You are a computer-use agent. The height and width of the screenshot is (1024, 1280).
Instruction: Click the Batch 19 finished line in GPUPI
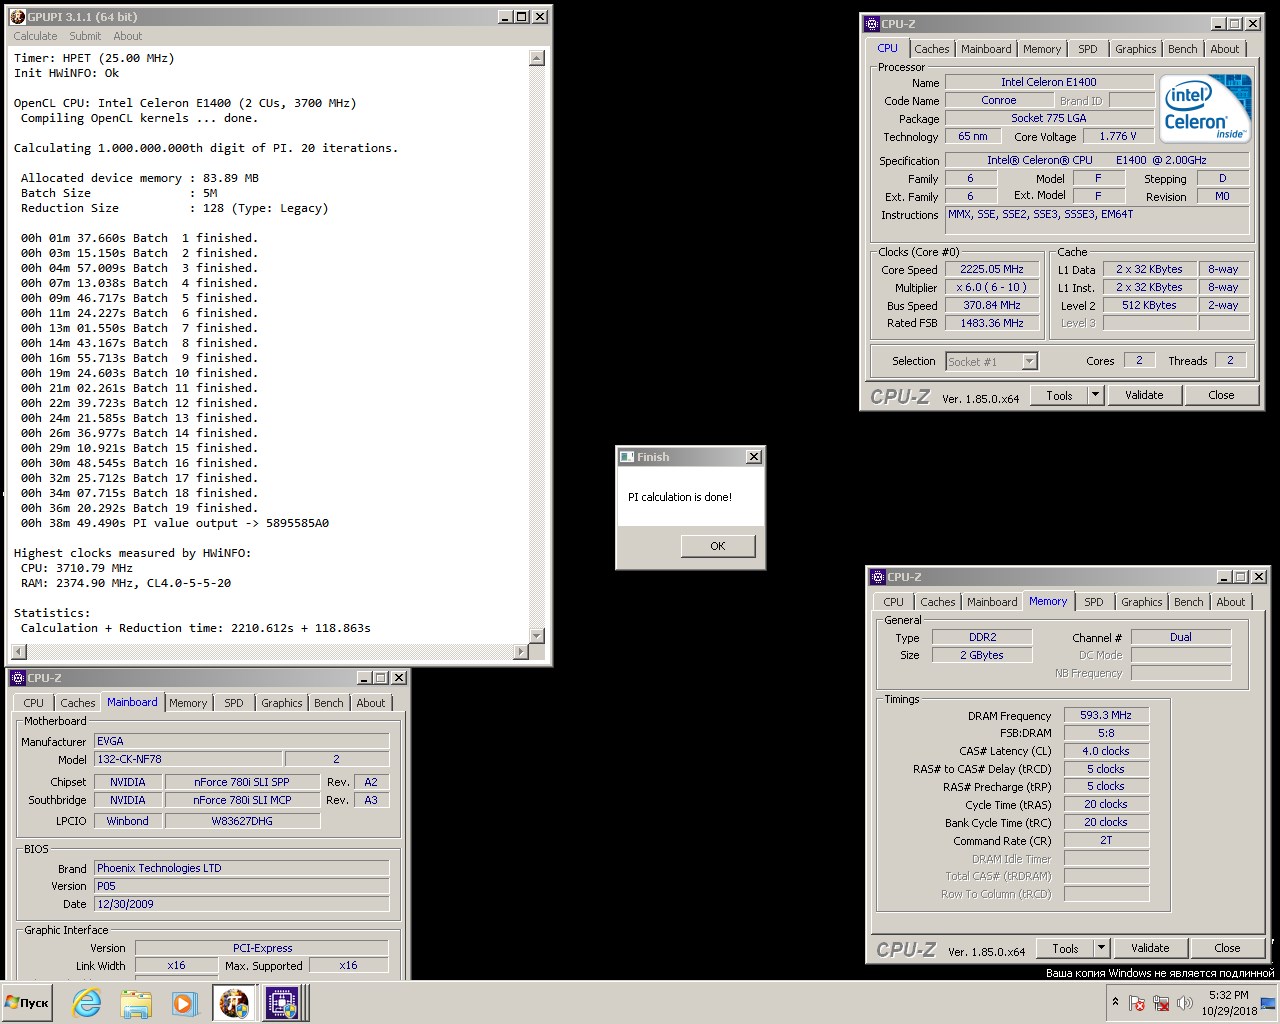tap(139, 508)
